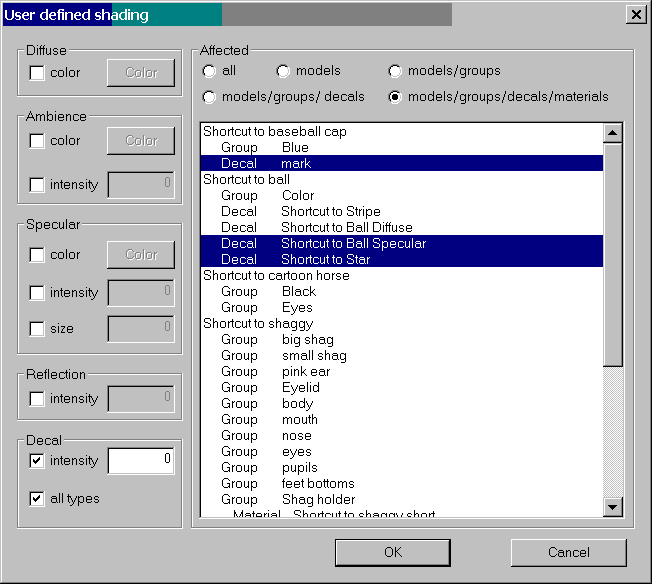Viewport: 652px width, 584px height.
Task: Click the list scrollbar thumb
Action: [x=612, y=255]
